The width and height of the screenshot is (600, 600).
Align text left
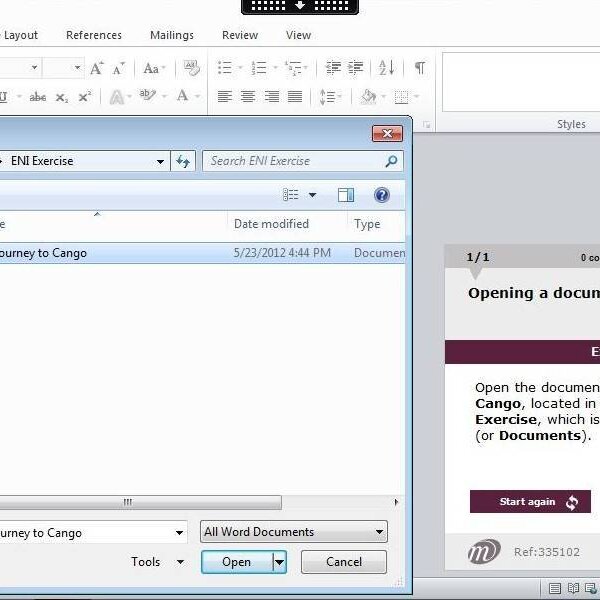coord(225,96)
